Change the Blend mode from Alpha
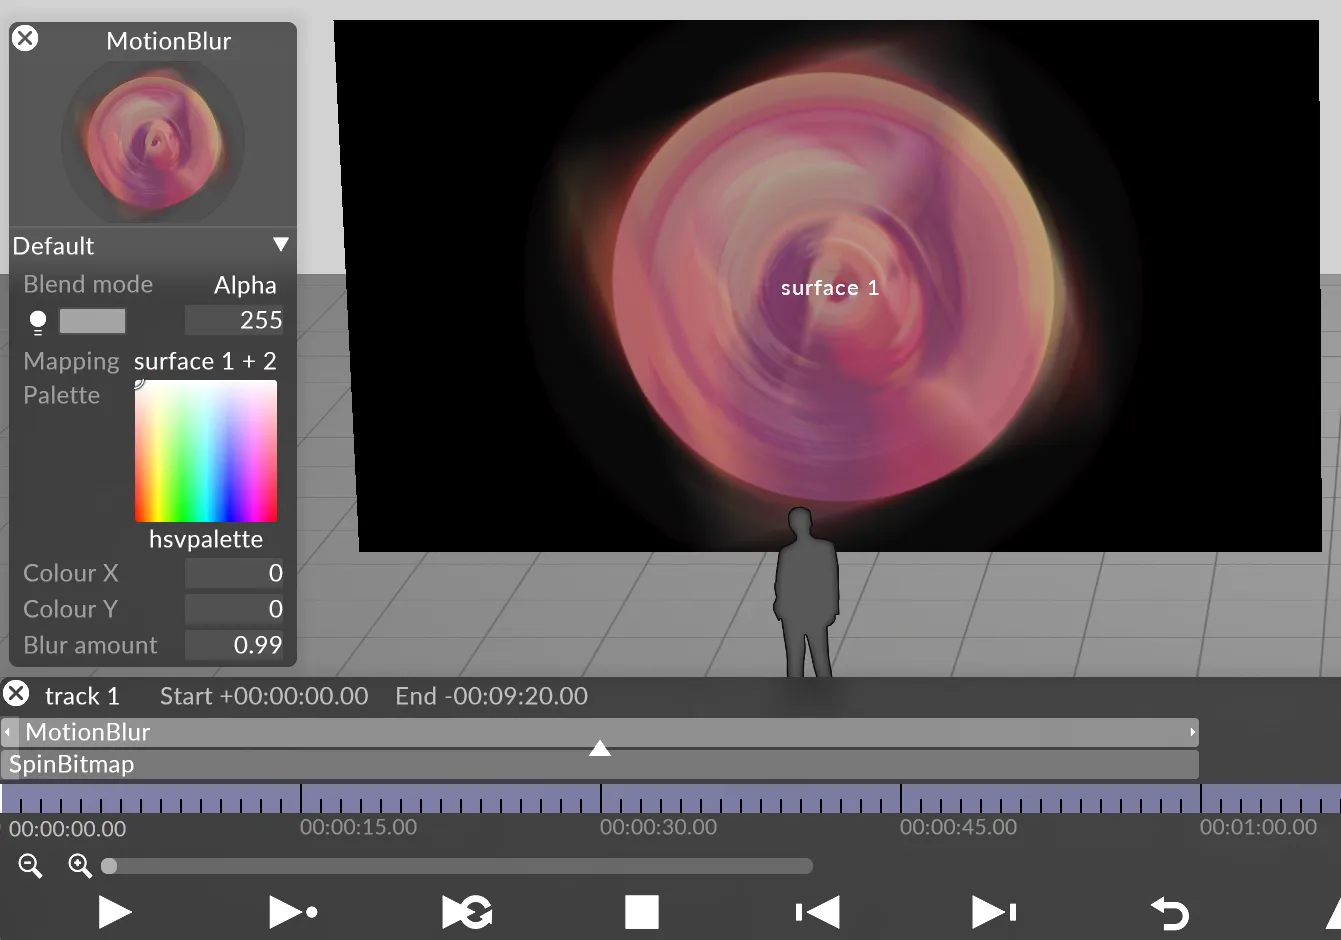 pyautogui.click(x=245, y=284)
